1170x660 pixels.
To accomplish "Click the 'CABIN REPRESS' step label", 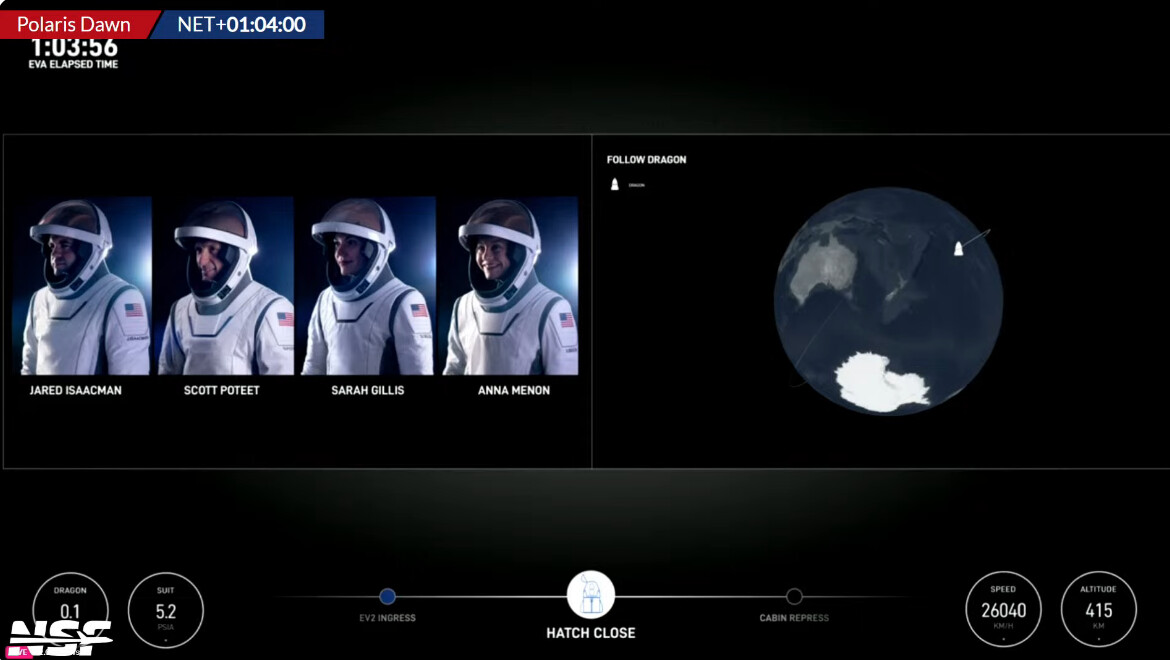I will pos(794,617).
